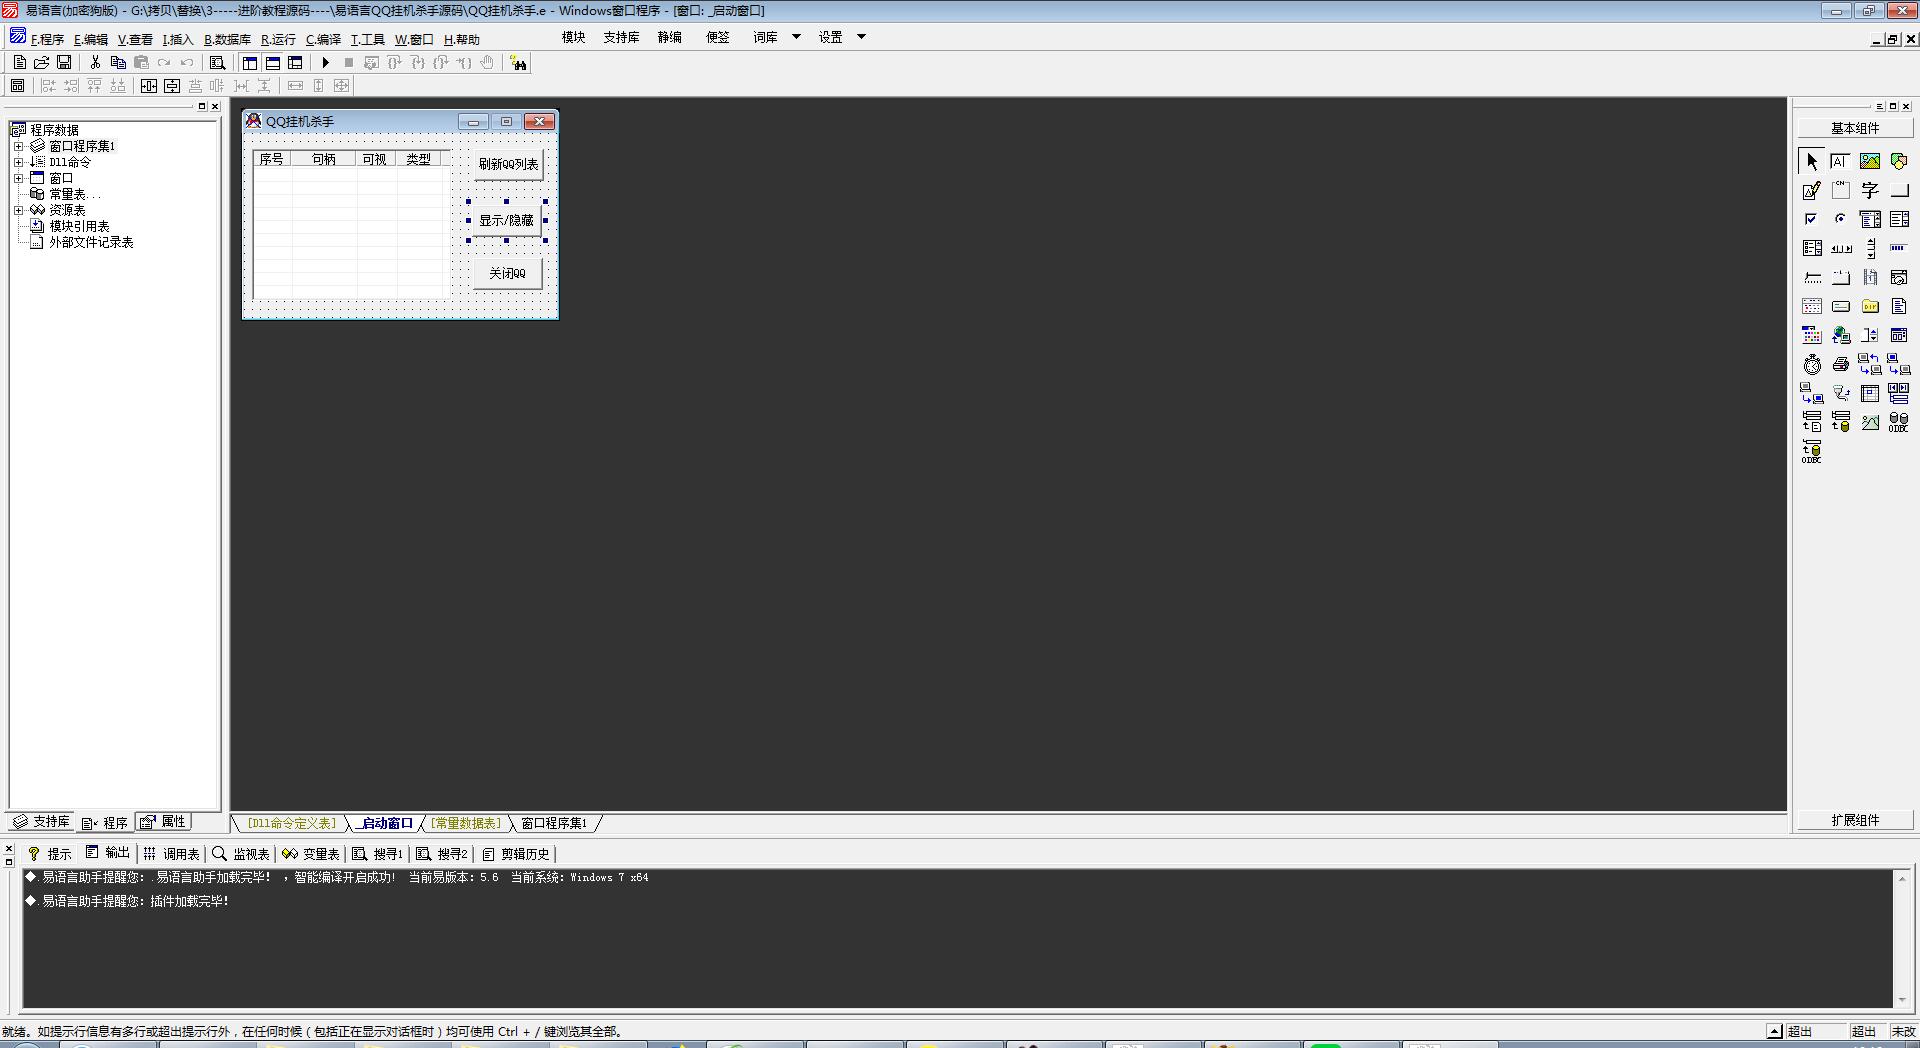Click the Open file folder icon
Image resolution: width=1920 pixels, height=1048 pixels.
pyautogui.click(x=42, y=63)
